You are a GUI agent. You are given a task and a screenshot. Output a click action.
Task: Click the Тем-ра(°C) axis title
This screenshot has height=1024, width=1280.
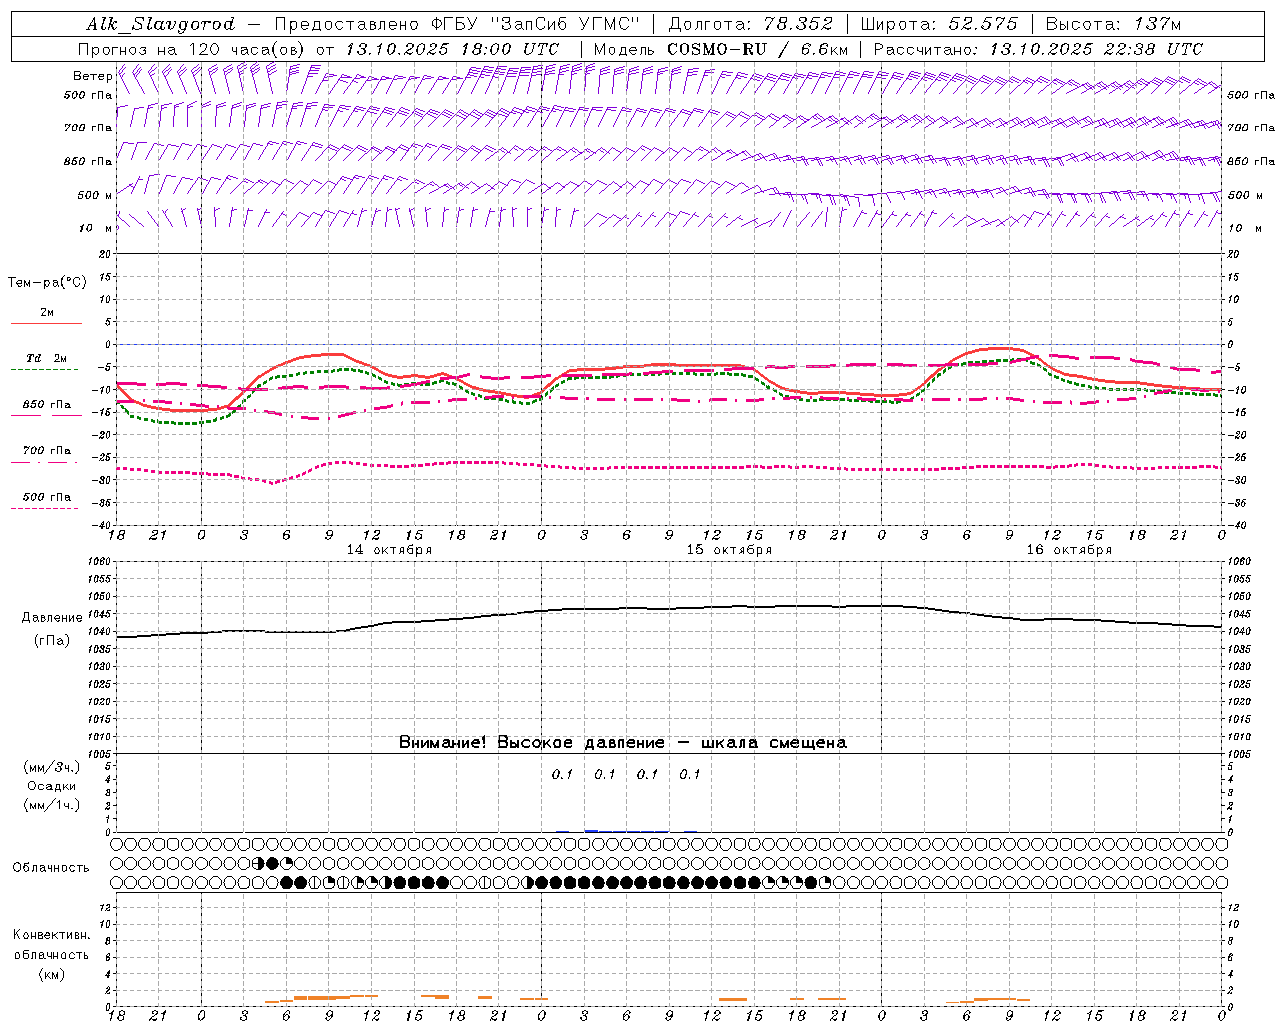coord(47,283)
